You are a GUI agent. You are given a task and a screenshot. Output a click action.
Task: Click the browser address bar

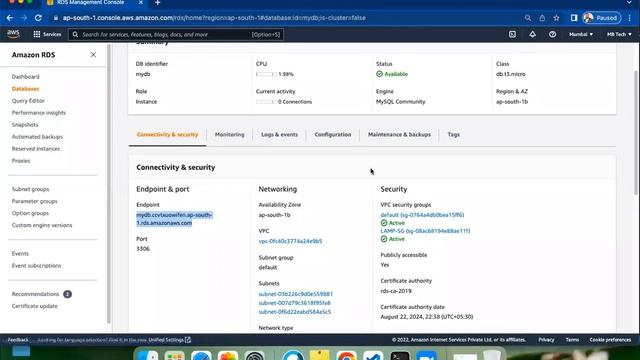pyautogui.click(x=286, y=18)
